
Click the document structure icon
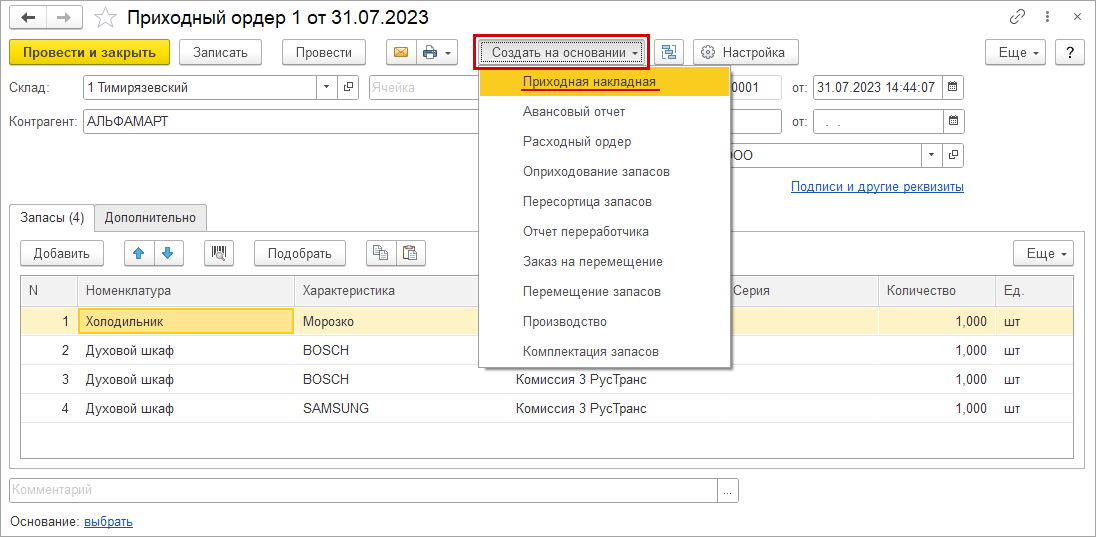tap(669, 52)
